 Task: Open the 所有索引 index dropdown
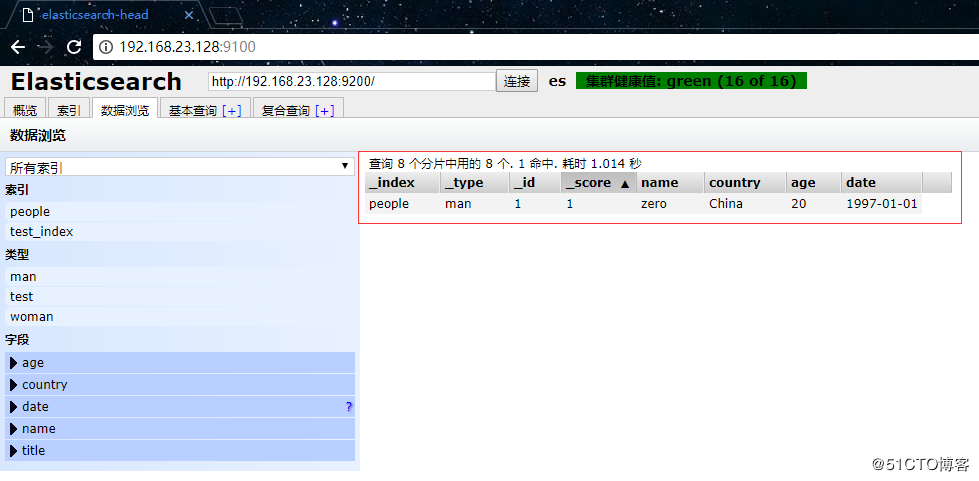(x=180, y=167)
